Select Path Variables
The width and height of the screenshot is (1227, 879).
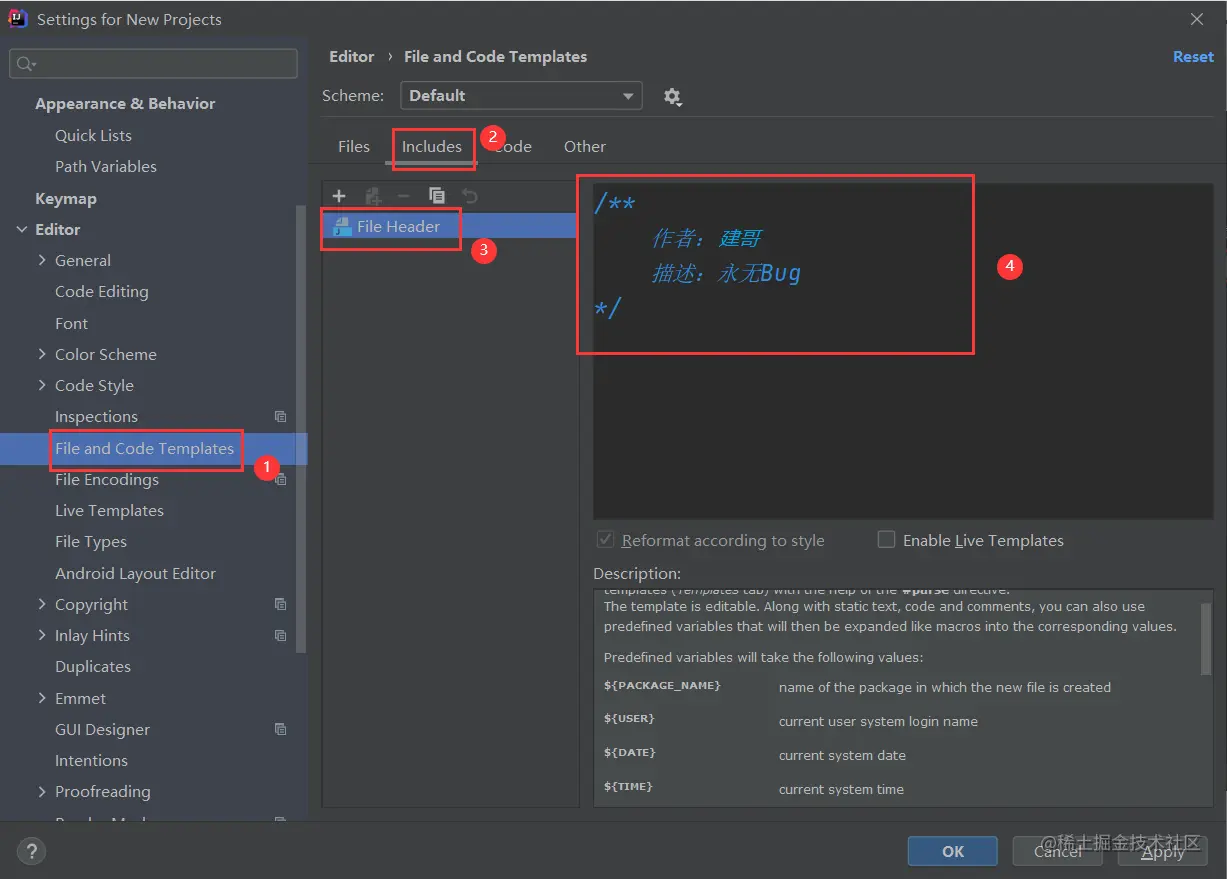[106, 167]
